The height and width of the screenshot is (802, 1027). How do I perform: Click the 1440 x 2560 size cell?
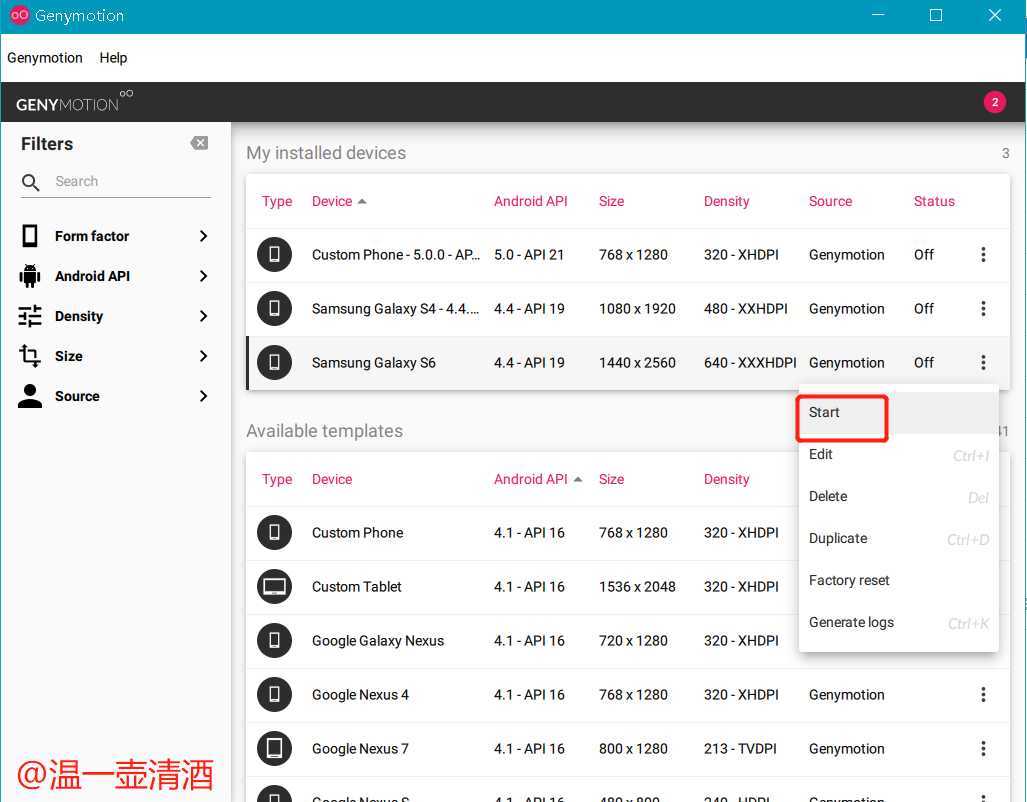[x=637, y=362]
